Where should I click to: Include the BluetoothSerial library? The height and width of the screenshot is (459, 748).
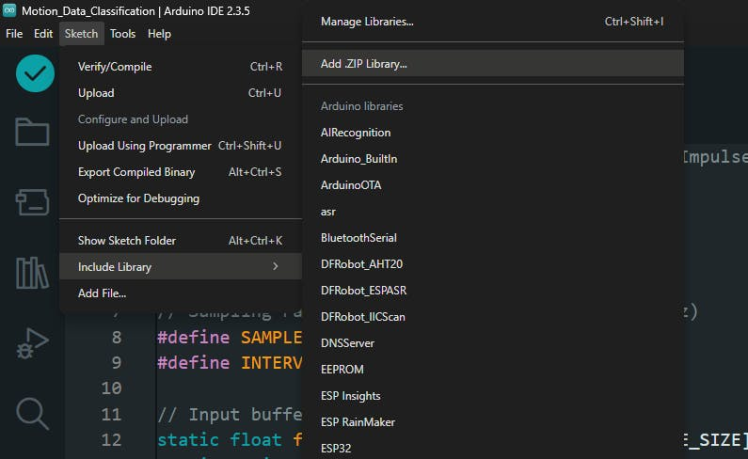tap(358, 238)
